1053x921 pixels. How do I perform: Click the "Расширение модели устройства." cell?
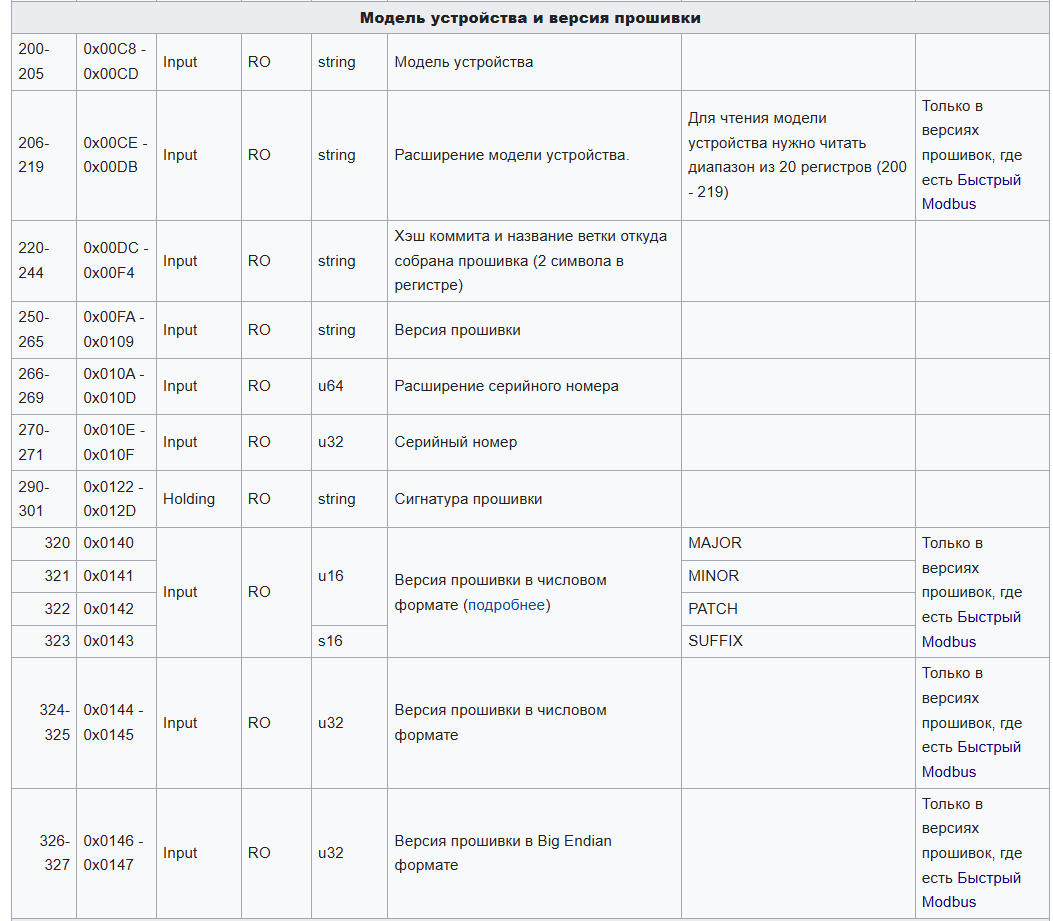pyautogui.click(x=512, y=155)
